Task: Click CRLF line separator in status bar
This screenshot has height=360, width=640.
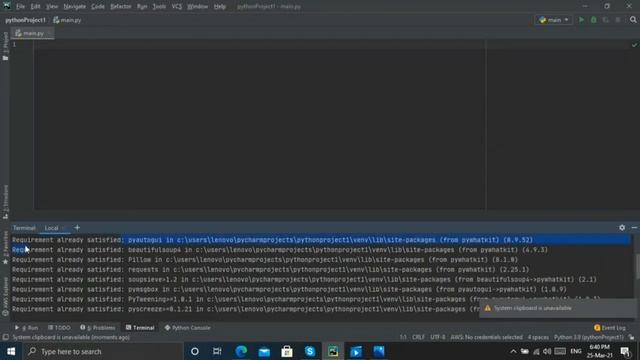Action: pos(418,338)
